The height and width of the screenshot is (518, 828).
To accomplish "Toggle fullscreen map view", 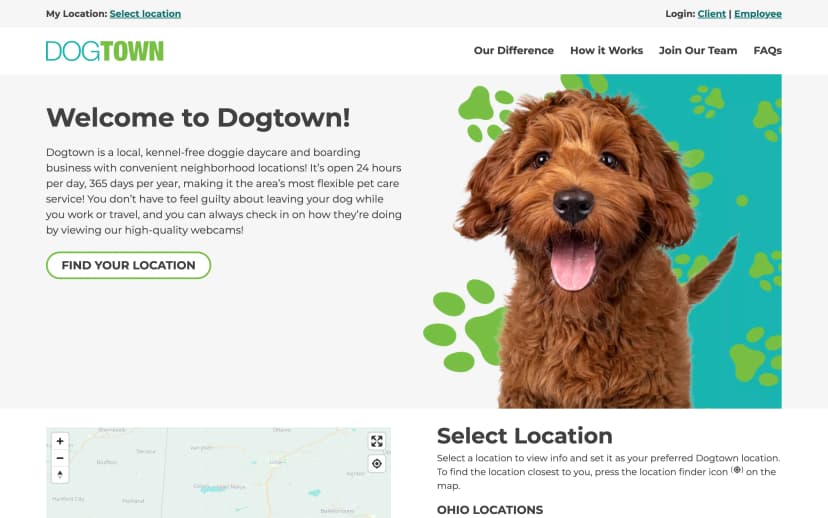I will click(x=377, y=441).
